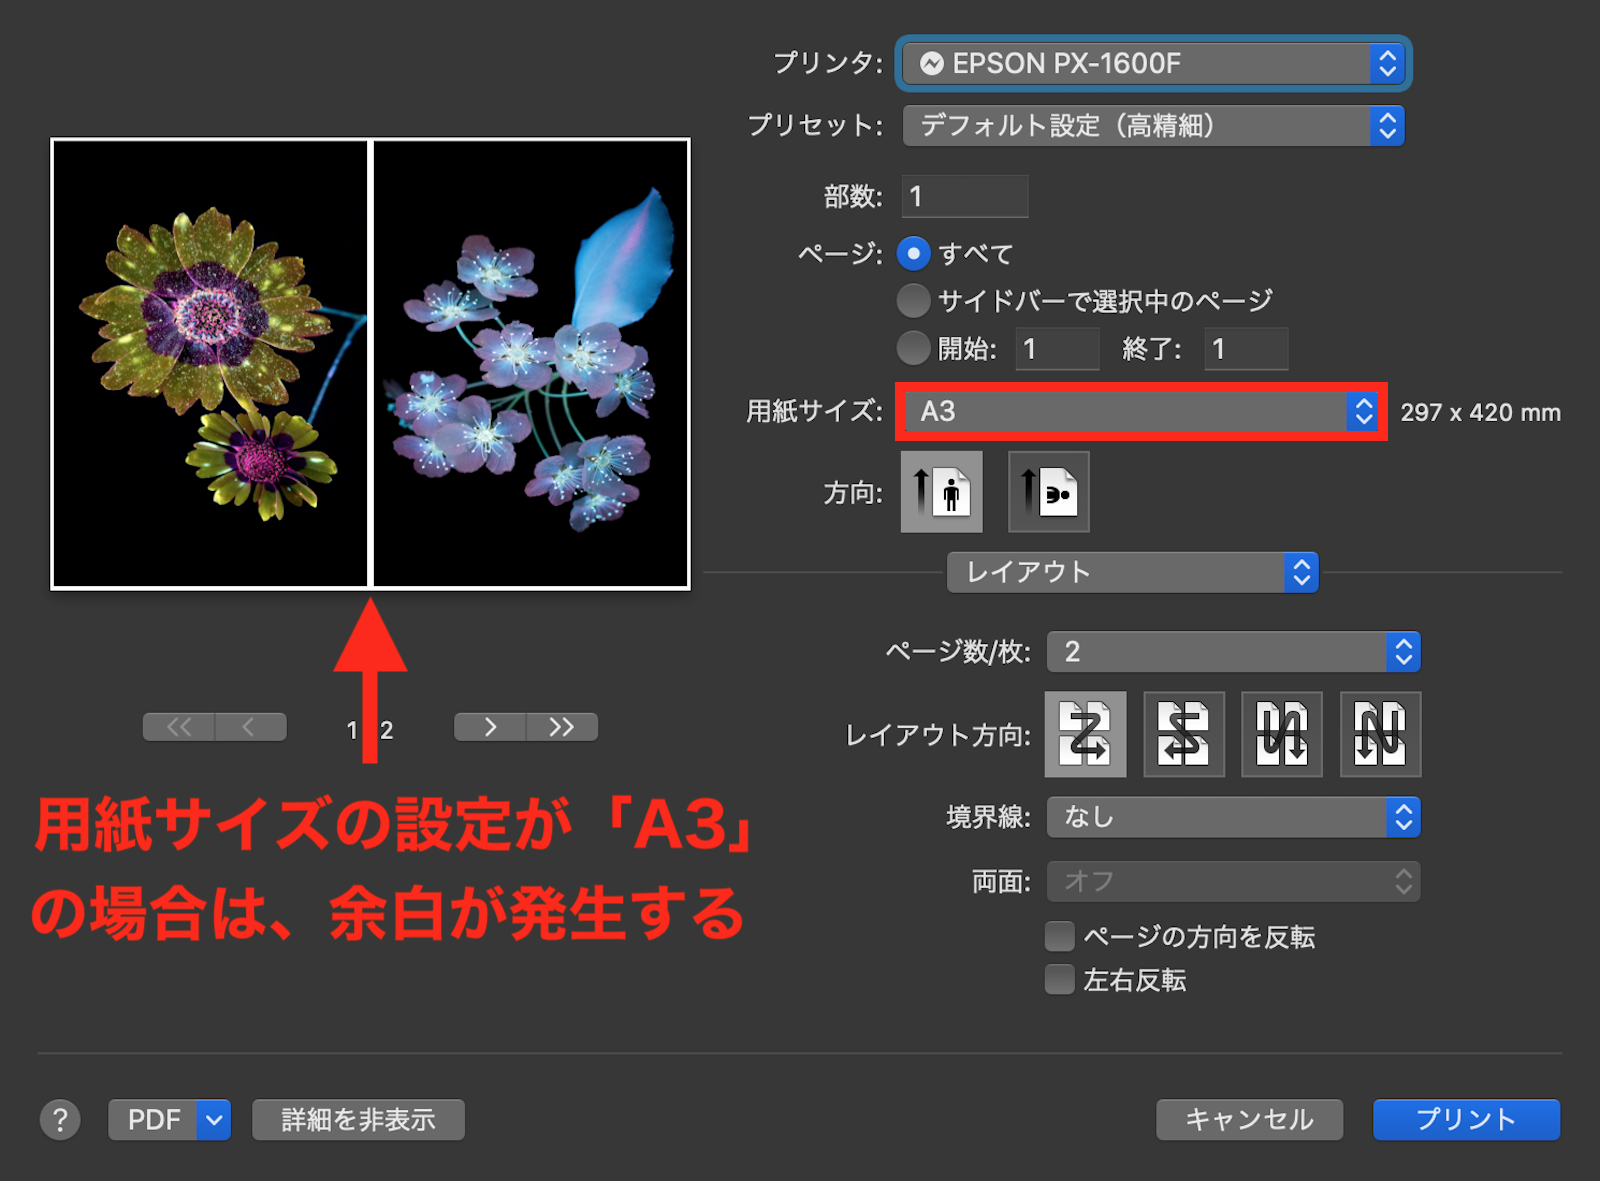
Task: Open the プリンタ dropdown for EPSON PX-1600F
Action: (1152, 63)
